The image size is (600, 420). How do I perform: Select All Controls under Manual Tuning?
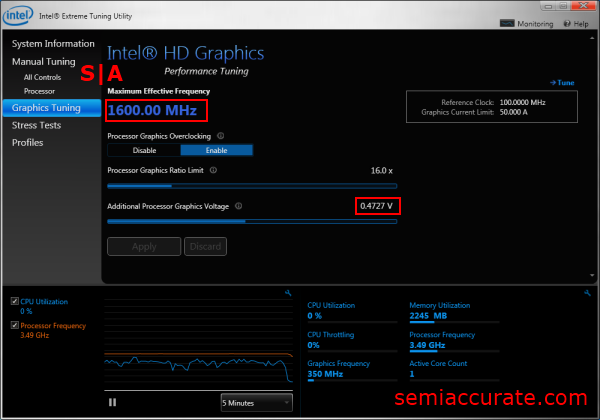pyautogui.click(x=43, y=76)
